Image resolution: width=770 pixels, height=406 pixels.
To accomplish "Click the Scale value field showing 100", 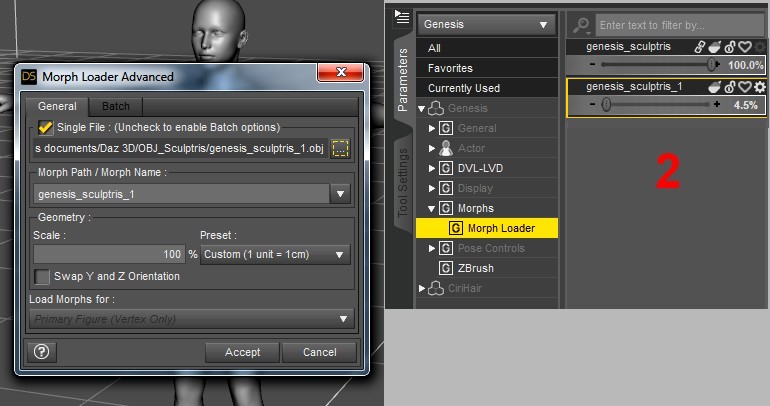I will [109, 254].
